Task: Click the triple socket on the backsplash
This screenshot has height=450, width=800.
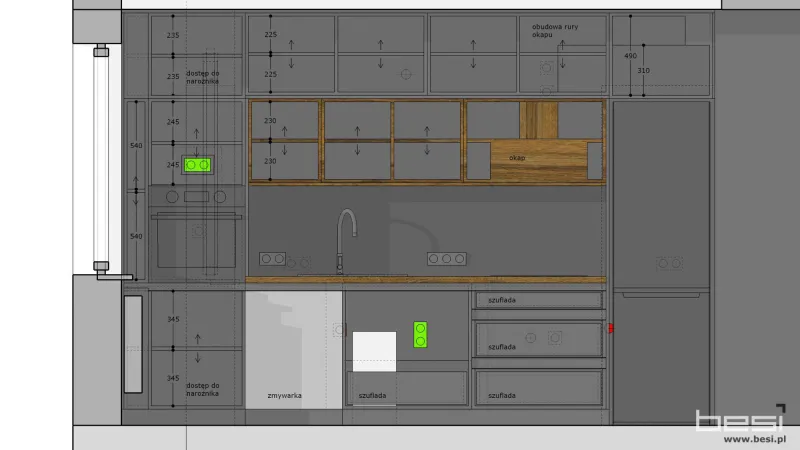Action: point(447,259)
